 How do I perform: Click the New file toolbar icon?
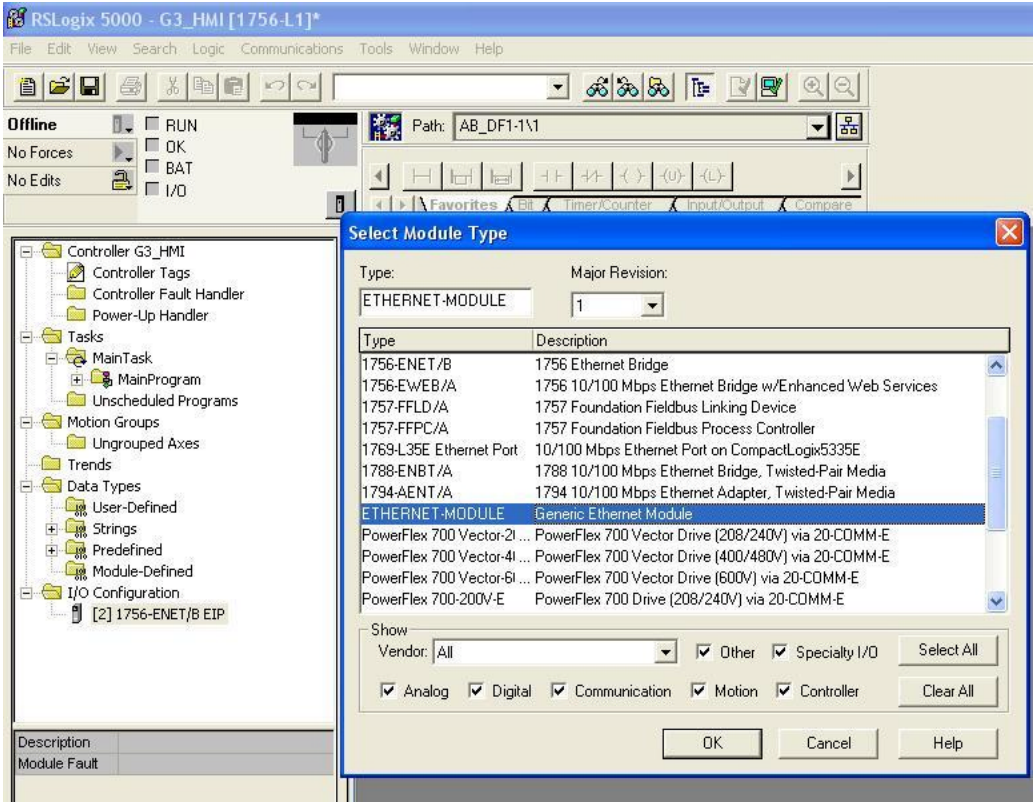(27, 87)
